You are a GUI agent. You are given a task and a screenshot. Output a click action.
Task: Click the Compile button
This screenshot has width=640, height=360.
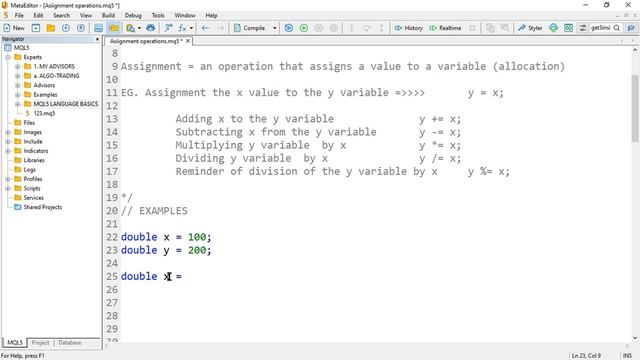(249, 28)
